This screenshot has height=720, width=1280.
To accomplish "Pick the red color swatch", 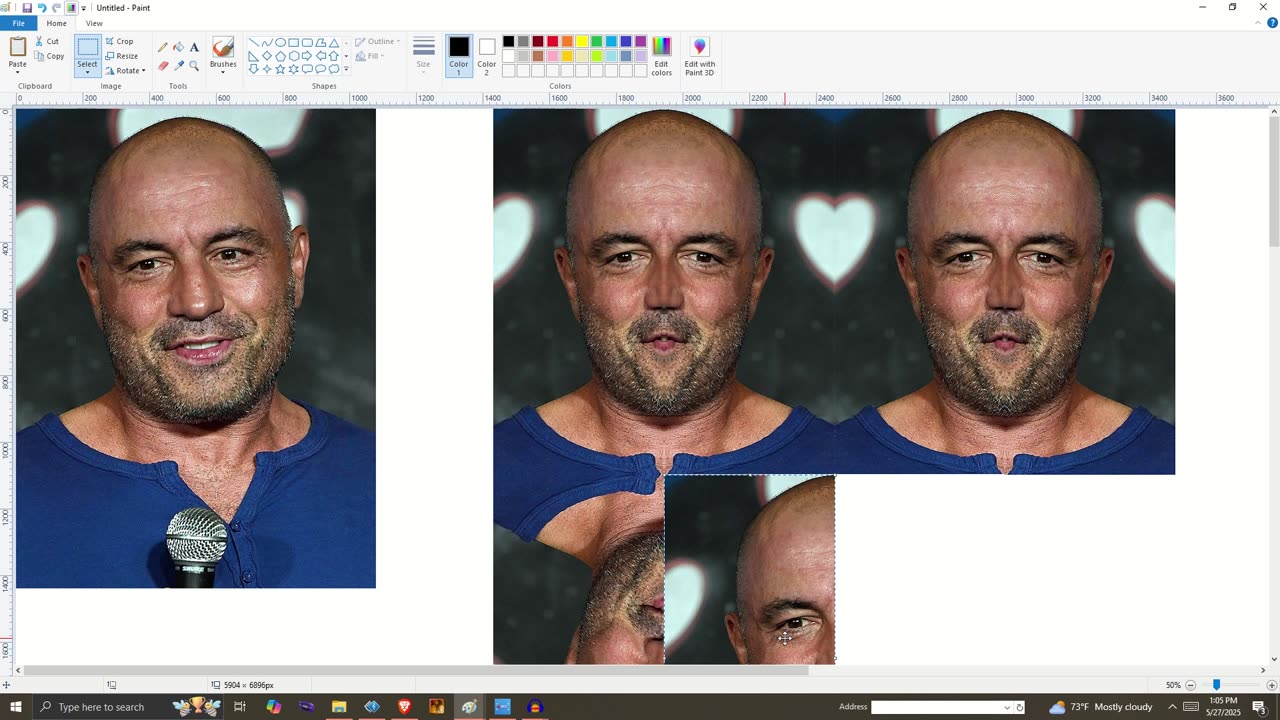I will tap(552, 42).
